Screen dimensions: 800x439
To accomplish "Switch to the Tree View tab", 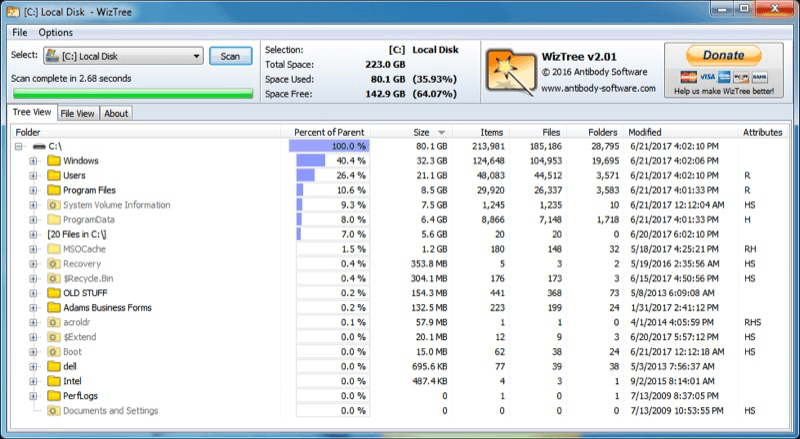I will point(32,112).
